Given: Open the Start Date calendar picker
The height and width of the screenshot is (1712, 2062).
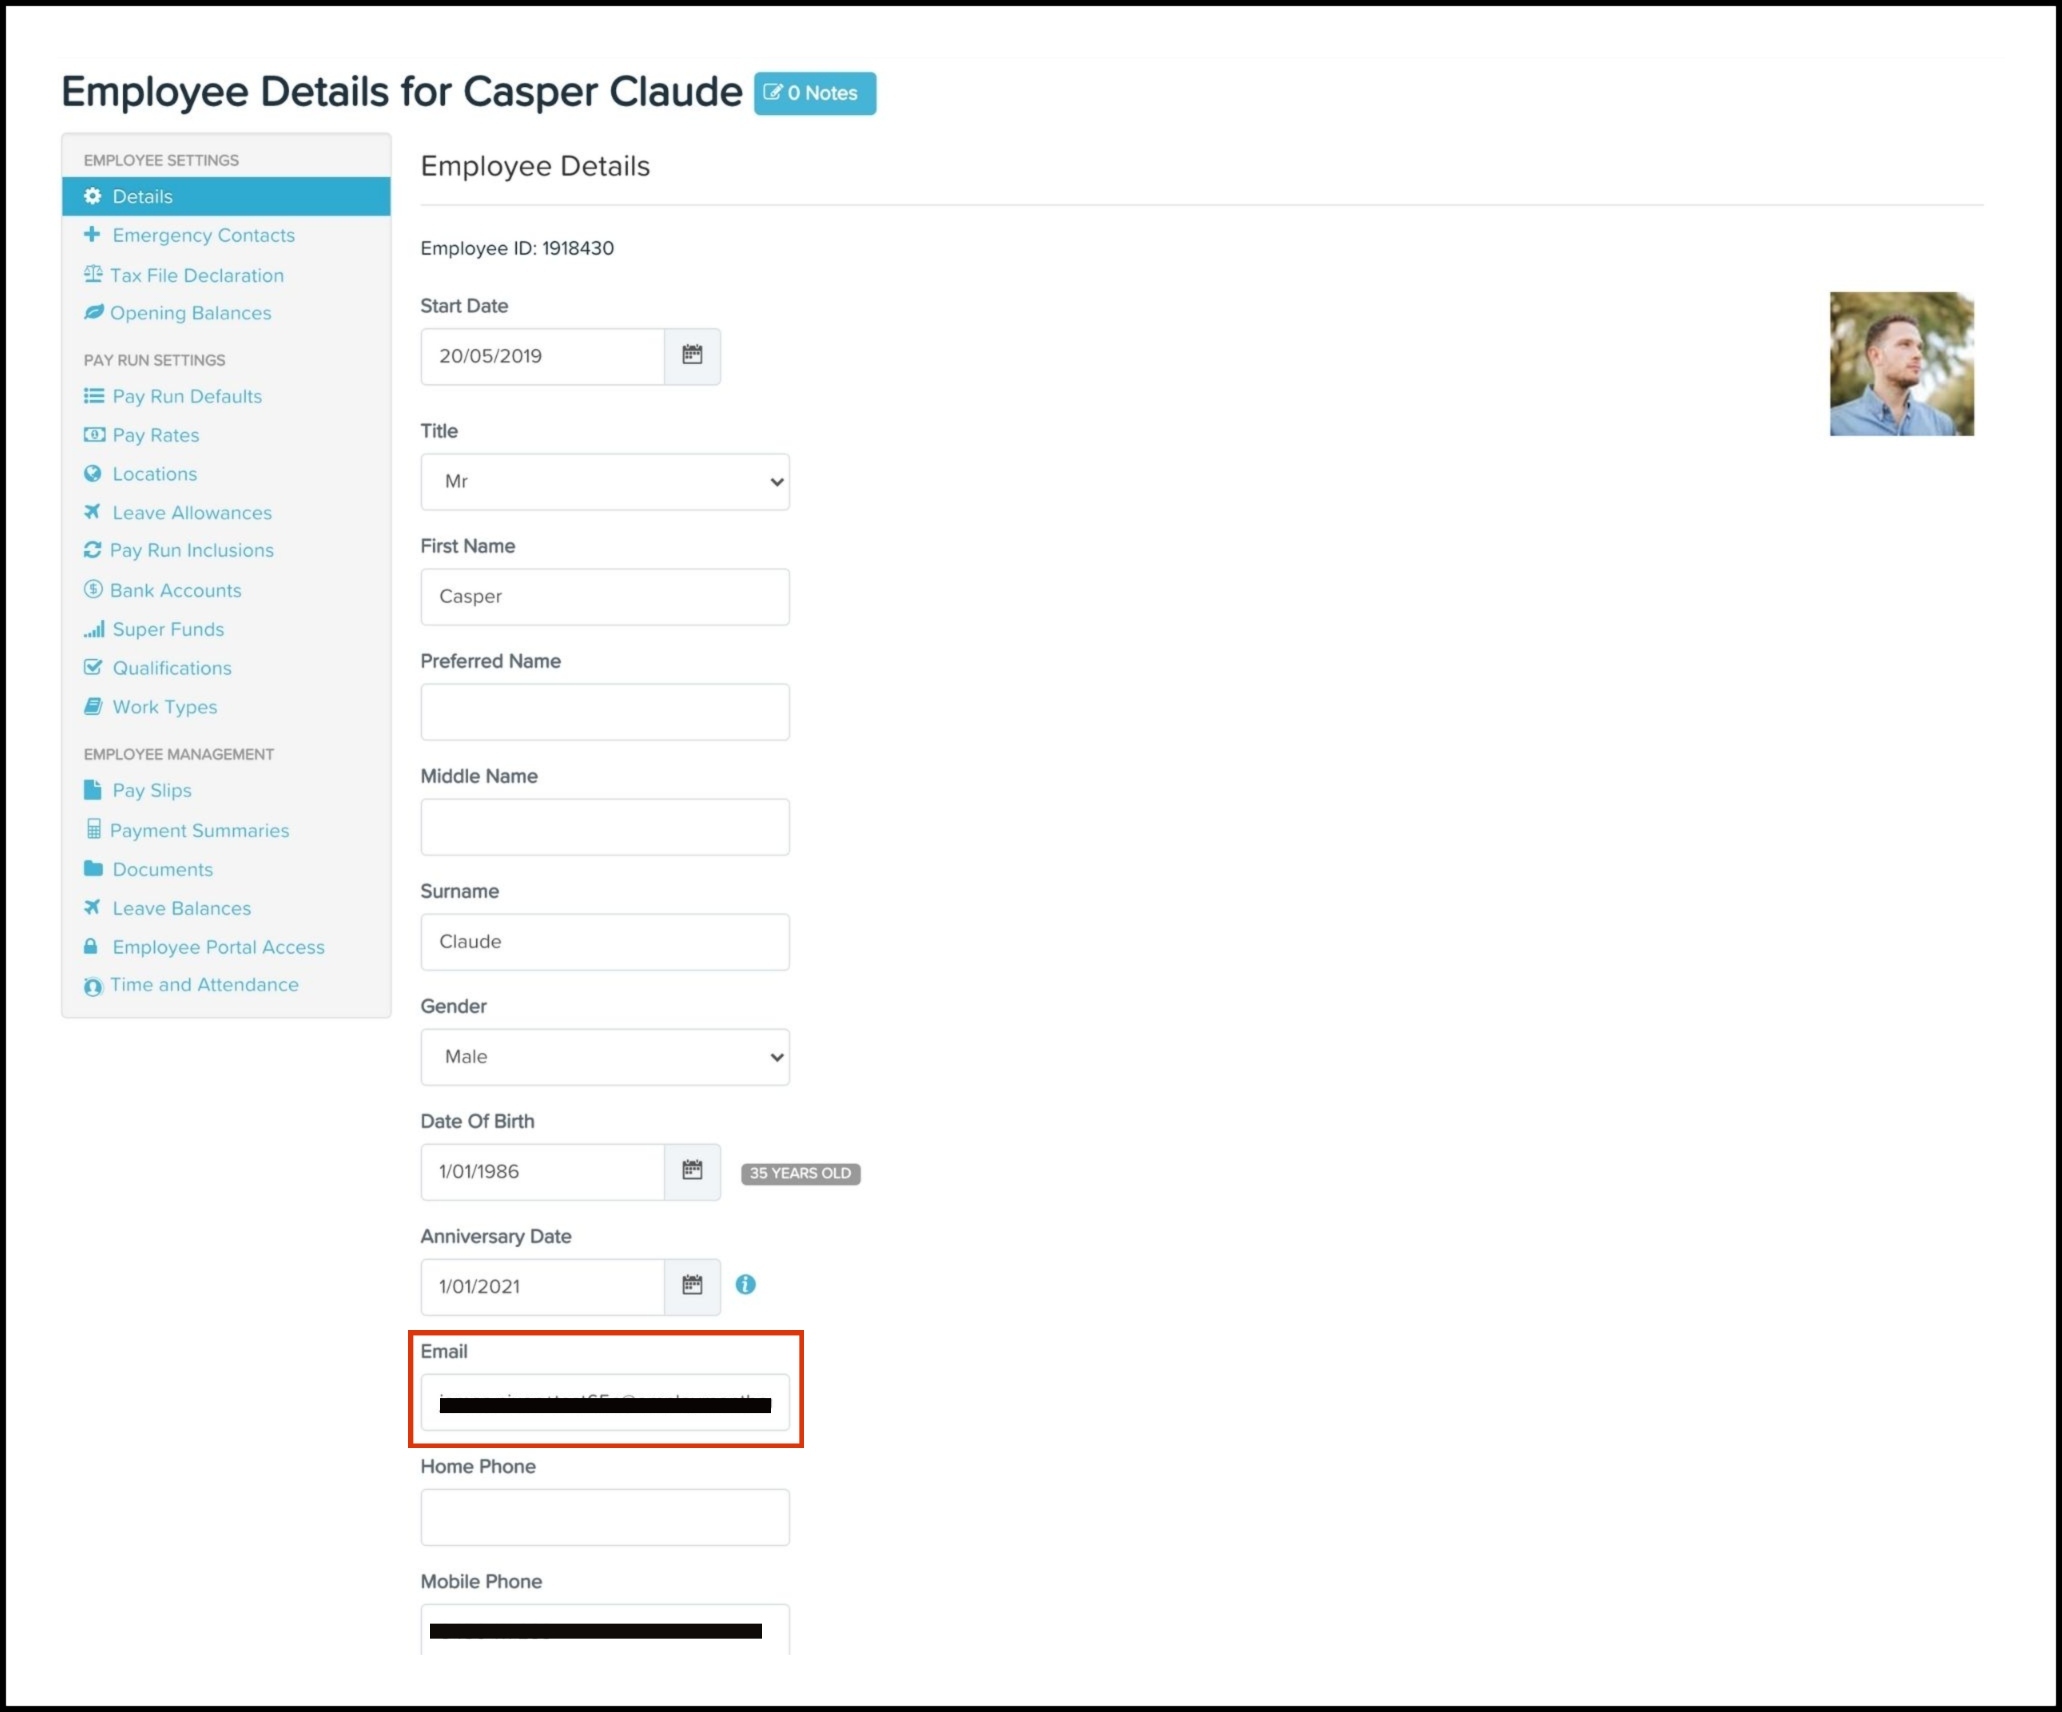Looking at the screenshot, I should coord(692,356).
